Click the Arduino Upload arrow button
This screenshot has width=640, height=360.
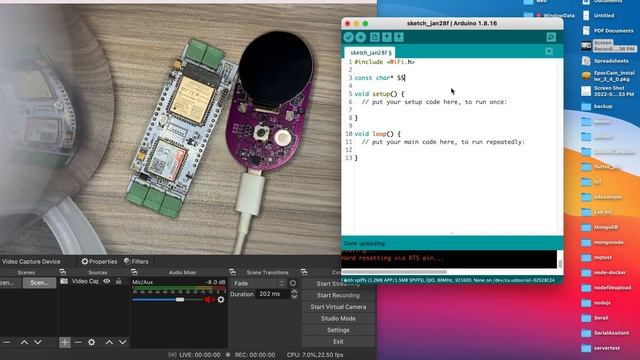pos(360,37)
